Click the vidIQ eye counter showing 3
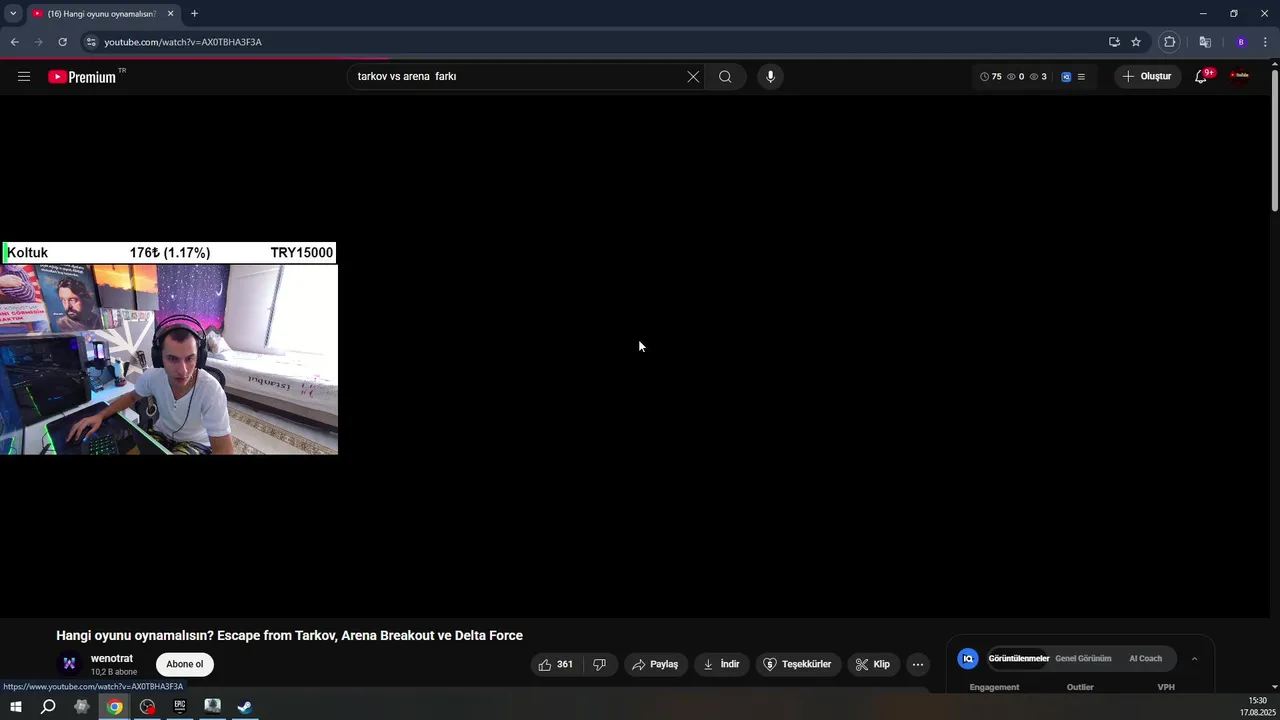The width and height of the screenshot is (1280, 720). click(x=1038, y=76)
